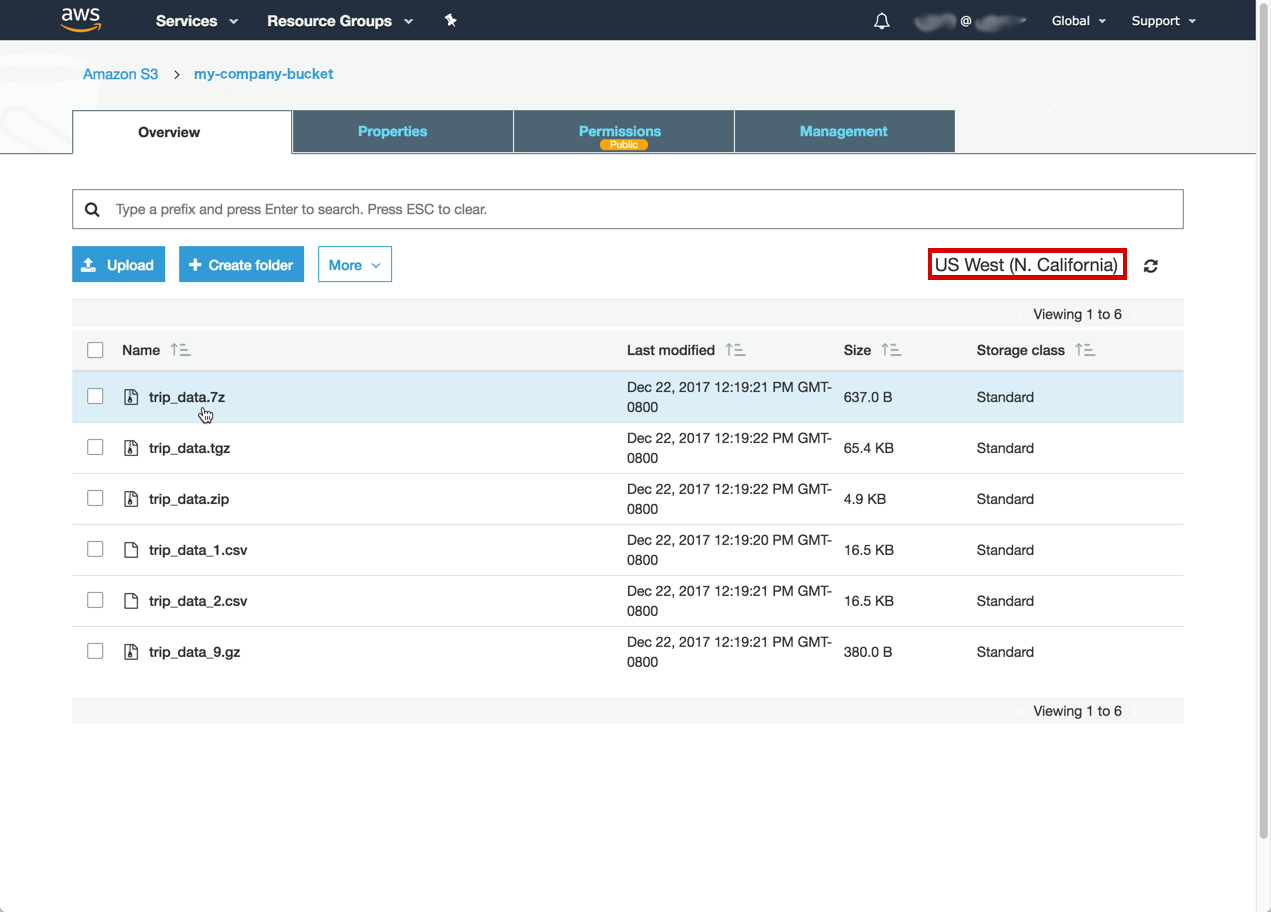Screen dimensions: 1271x912
Task: Click the trip_data.zip archive file icon
Action: (131, 499)
